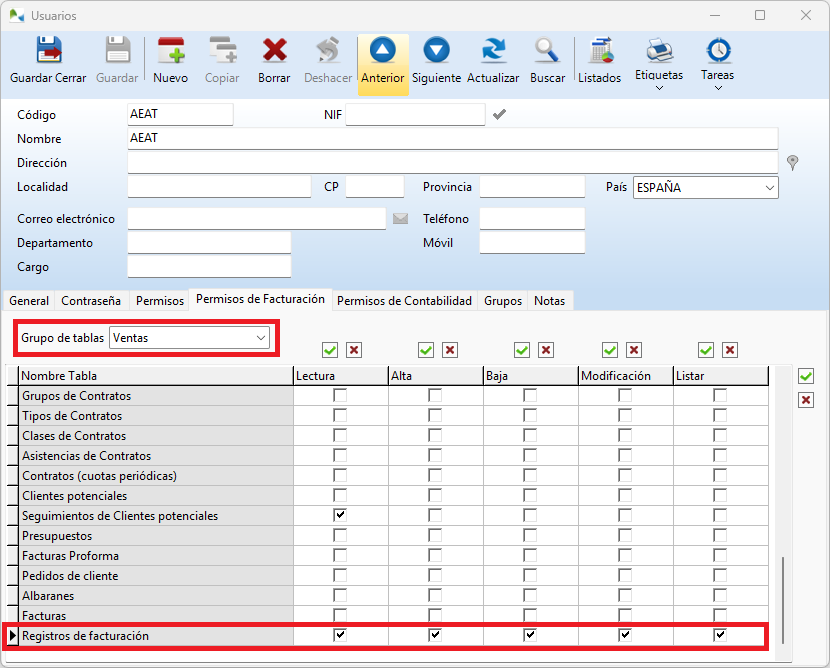Image resolution: width=830 pixels, height=668 pixels.
Task: Open the Grupo de tablas dropdown
Action: point(261,339)
